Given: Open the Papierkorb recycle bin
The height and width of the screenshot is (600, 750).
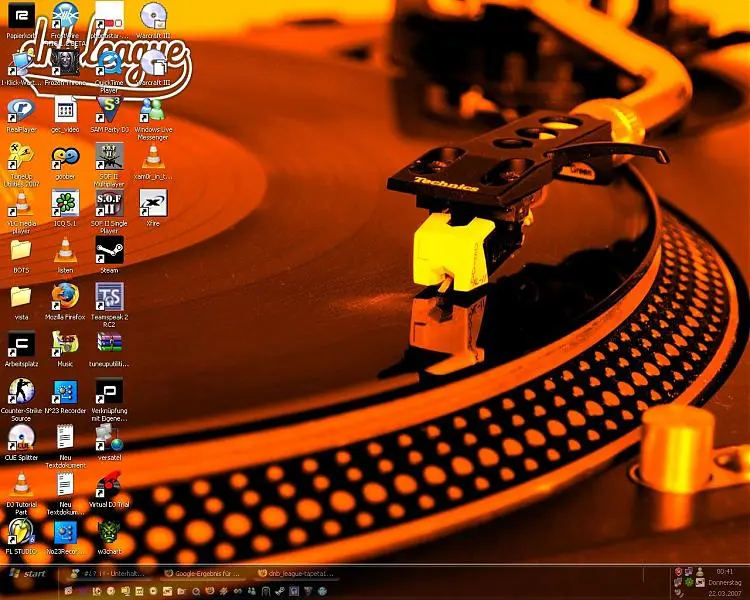Looking at the screenshot, I should pos(21,16).
